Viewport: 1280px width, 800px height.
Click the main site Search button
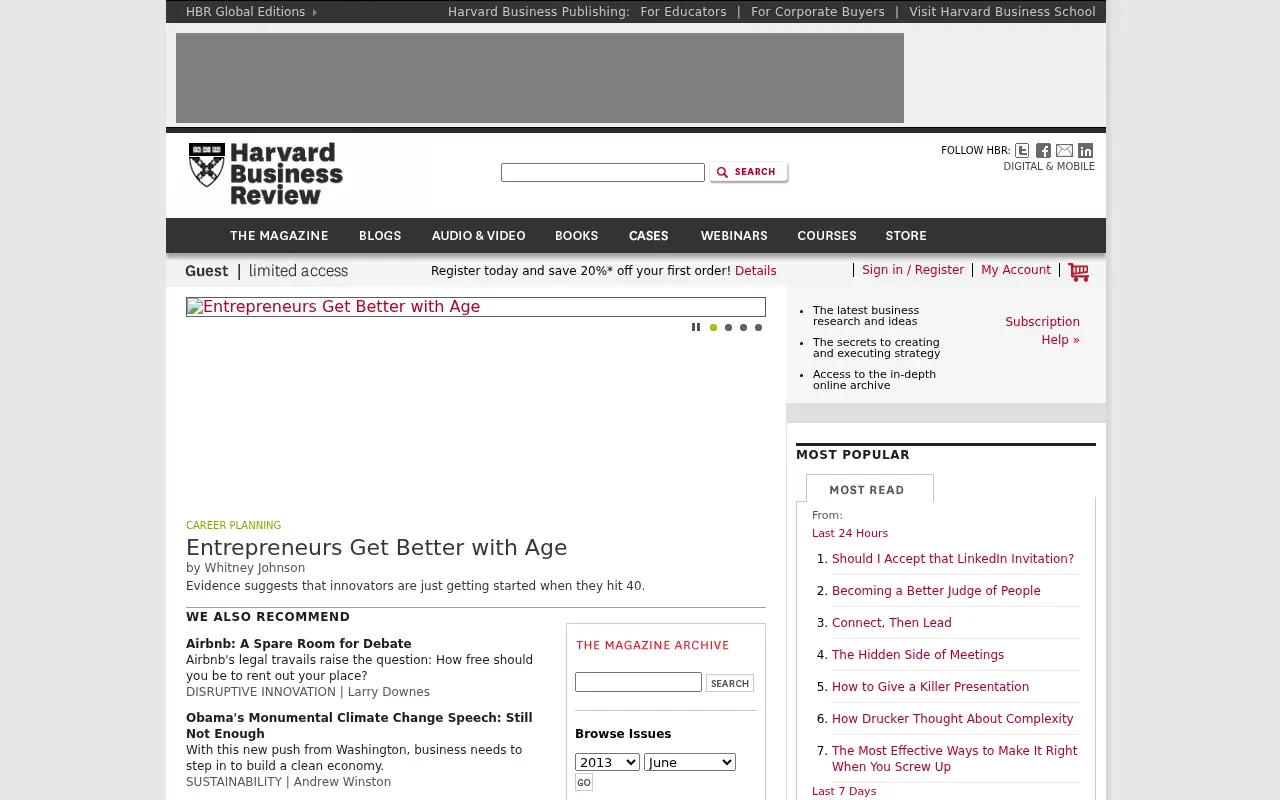tap(749, 172)
